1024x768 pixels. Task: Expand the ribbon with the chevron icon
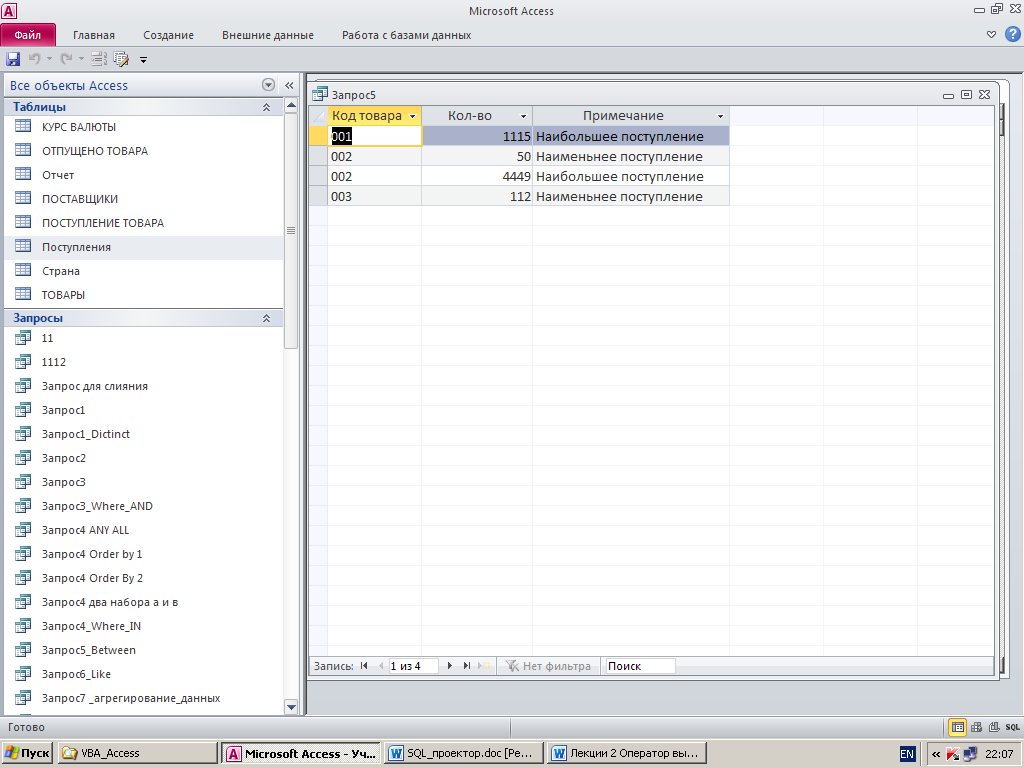(x=991, y=35)
